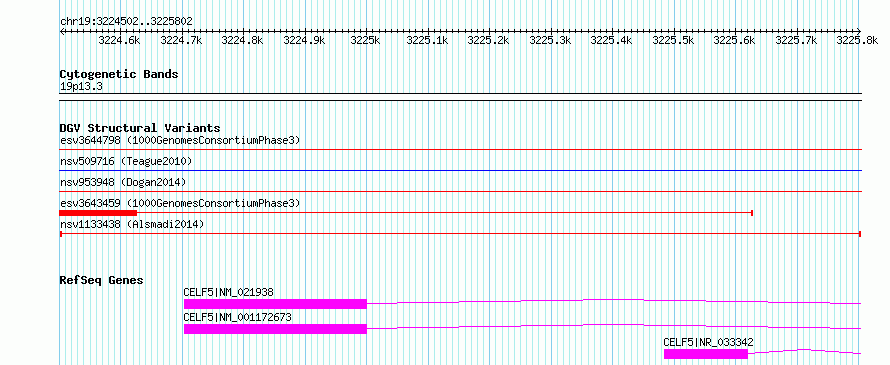Viewport: 890px width, 365px height.
Task: Click the 3224.8k ruler tick label
Action: [x=242, y=40]
